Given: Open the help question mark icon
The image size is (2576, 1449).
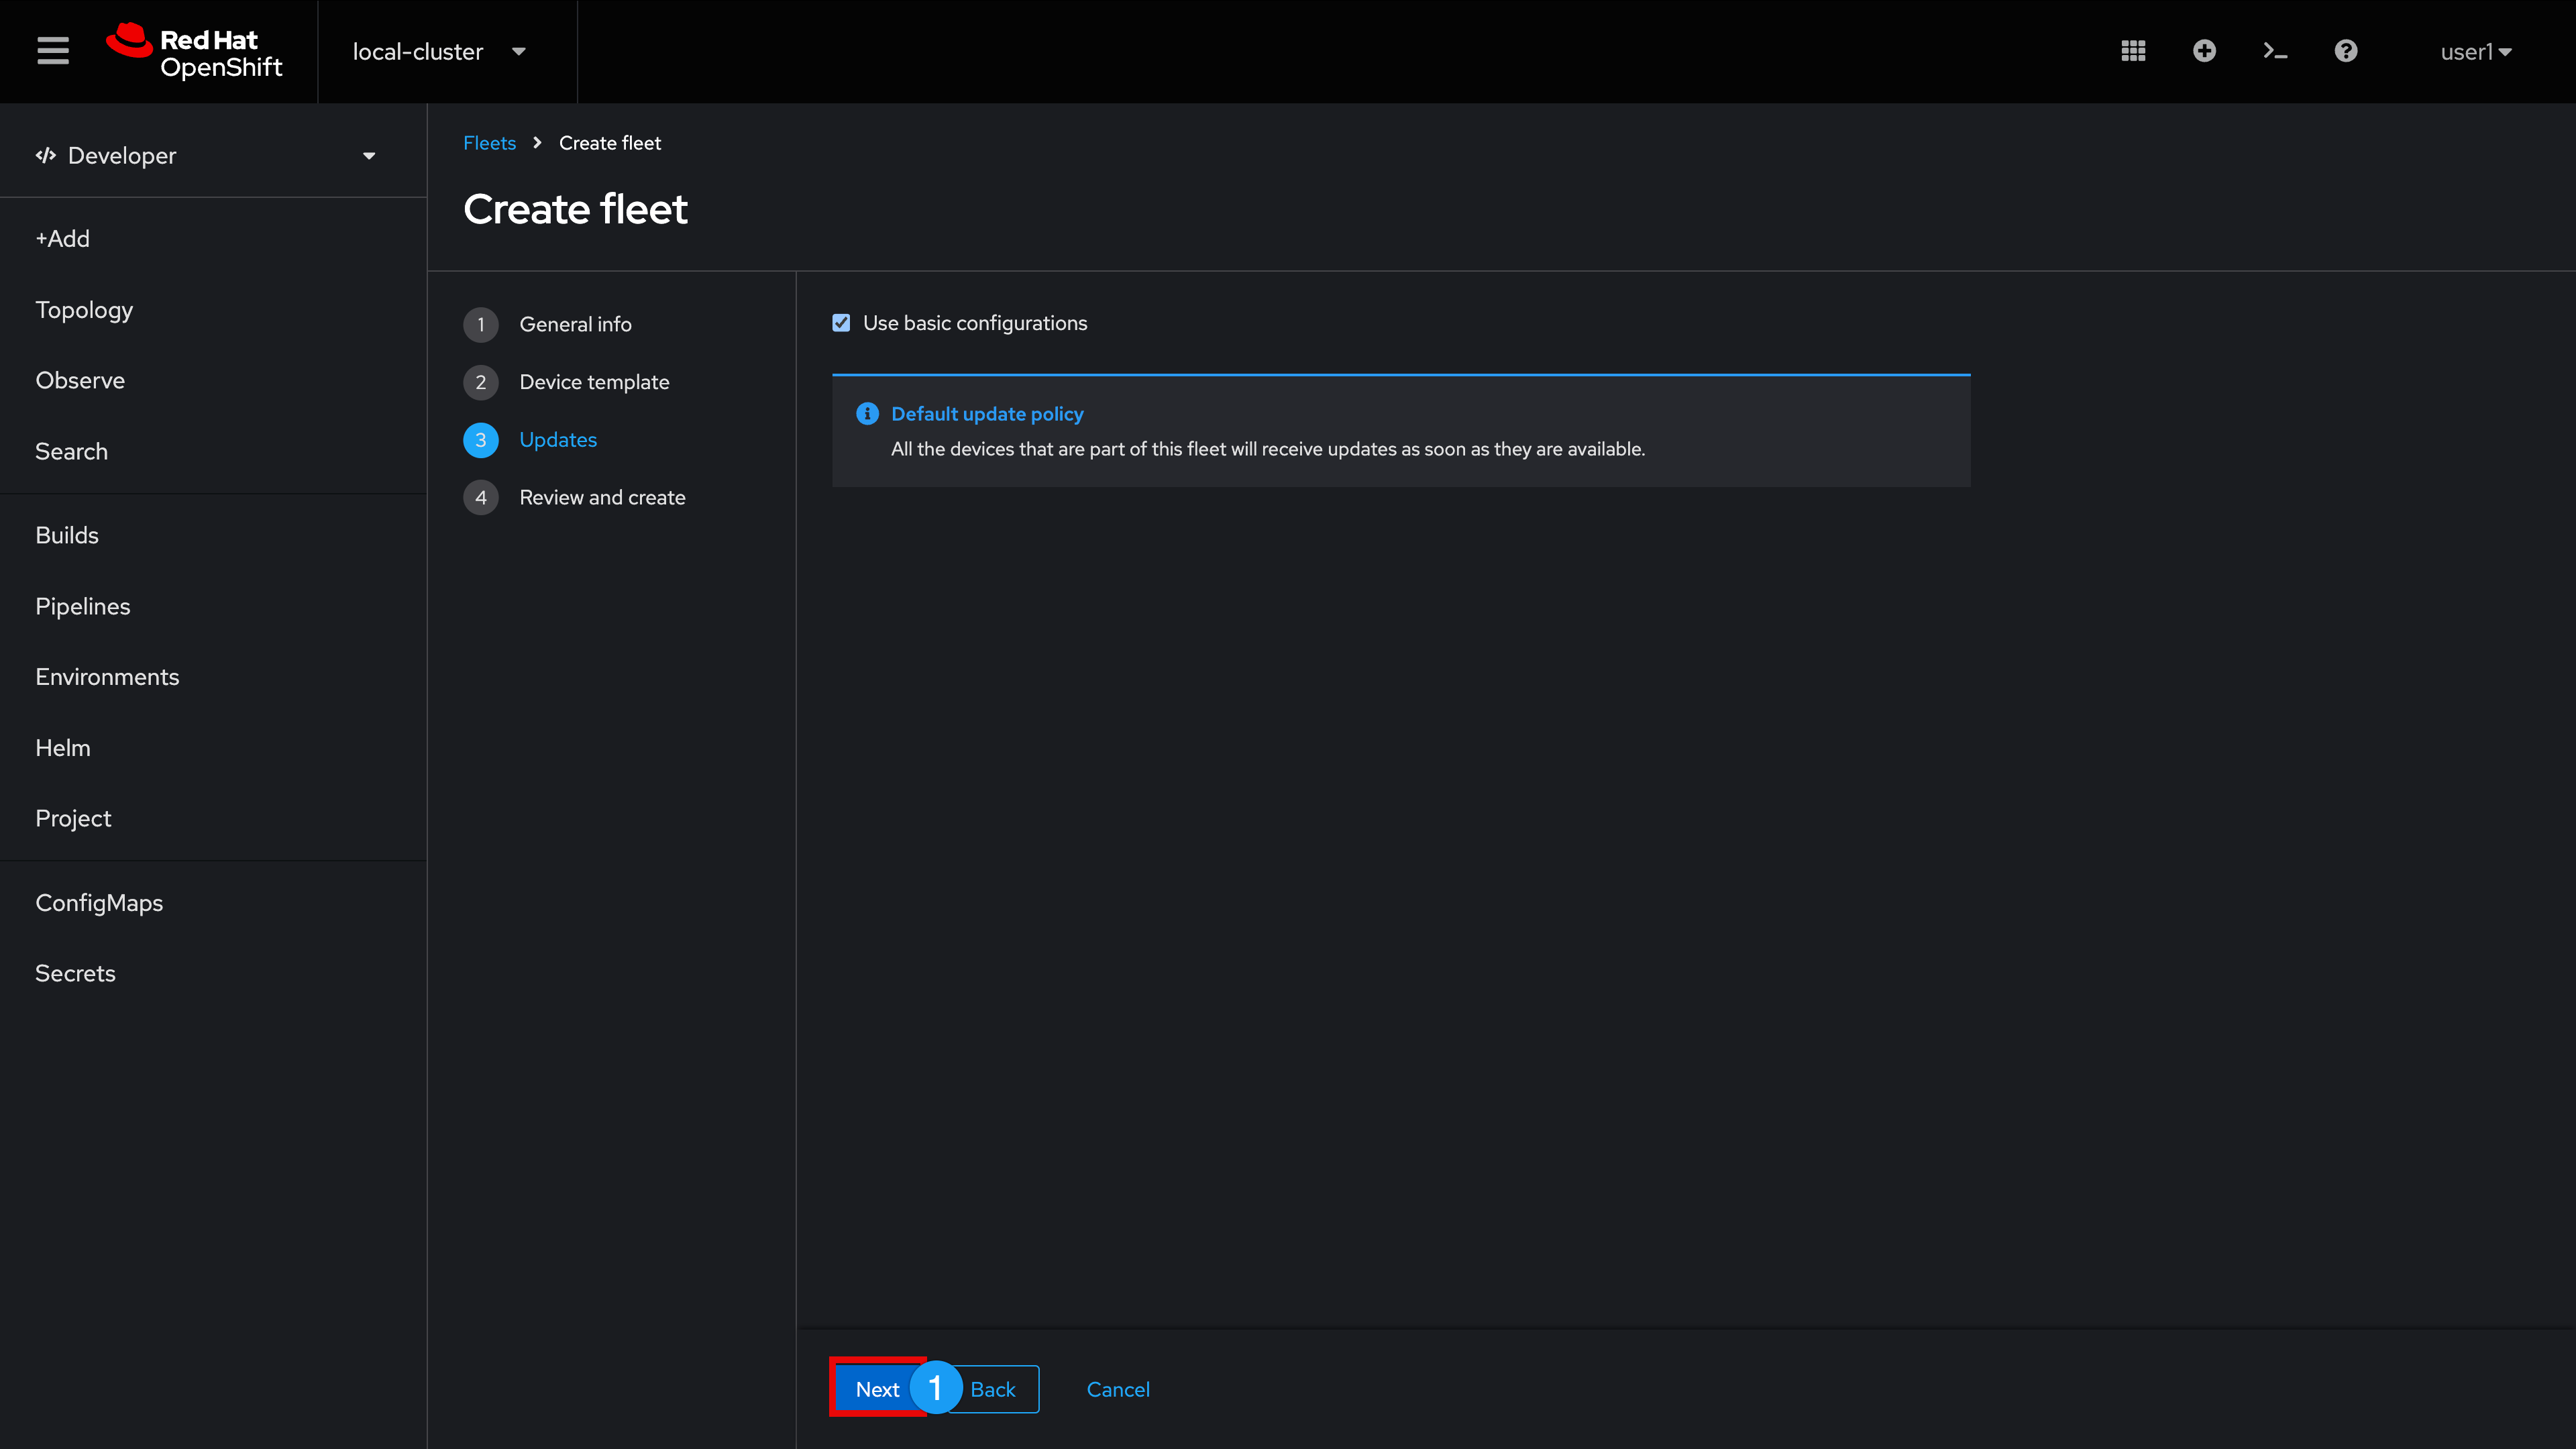Looking at the screenshot, I should 2346,51.
